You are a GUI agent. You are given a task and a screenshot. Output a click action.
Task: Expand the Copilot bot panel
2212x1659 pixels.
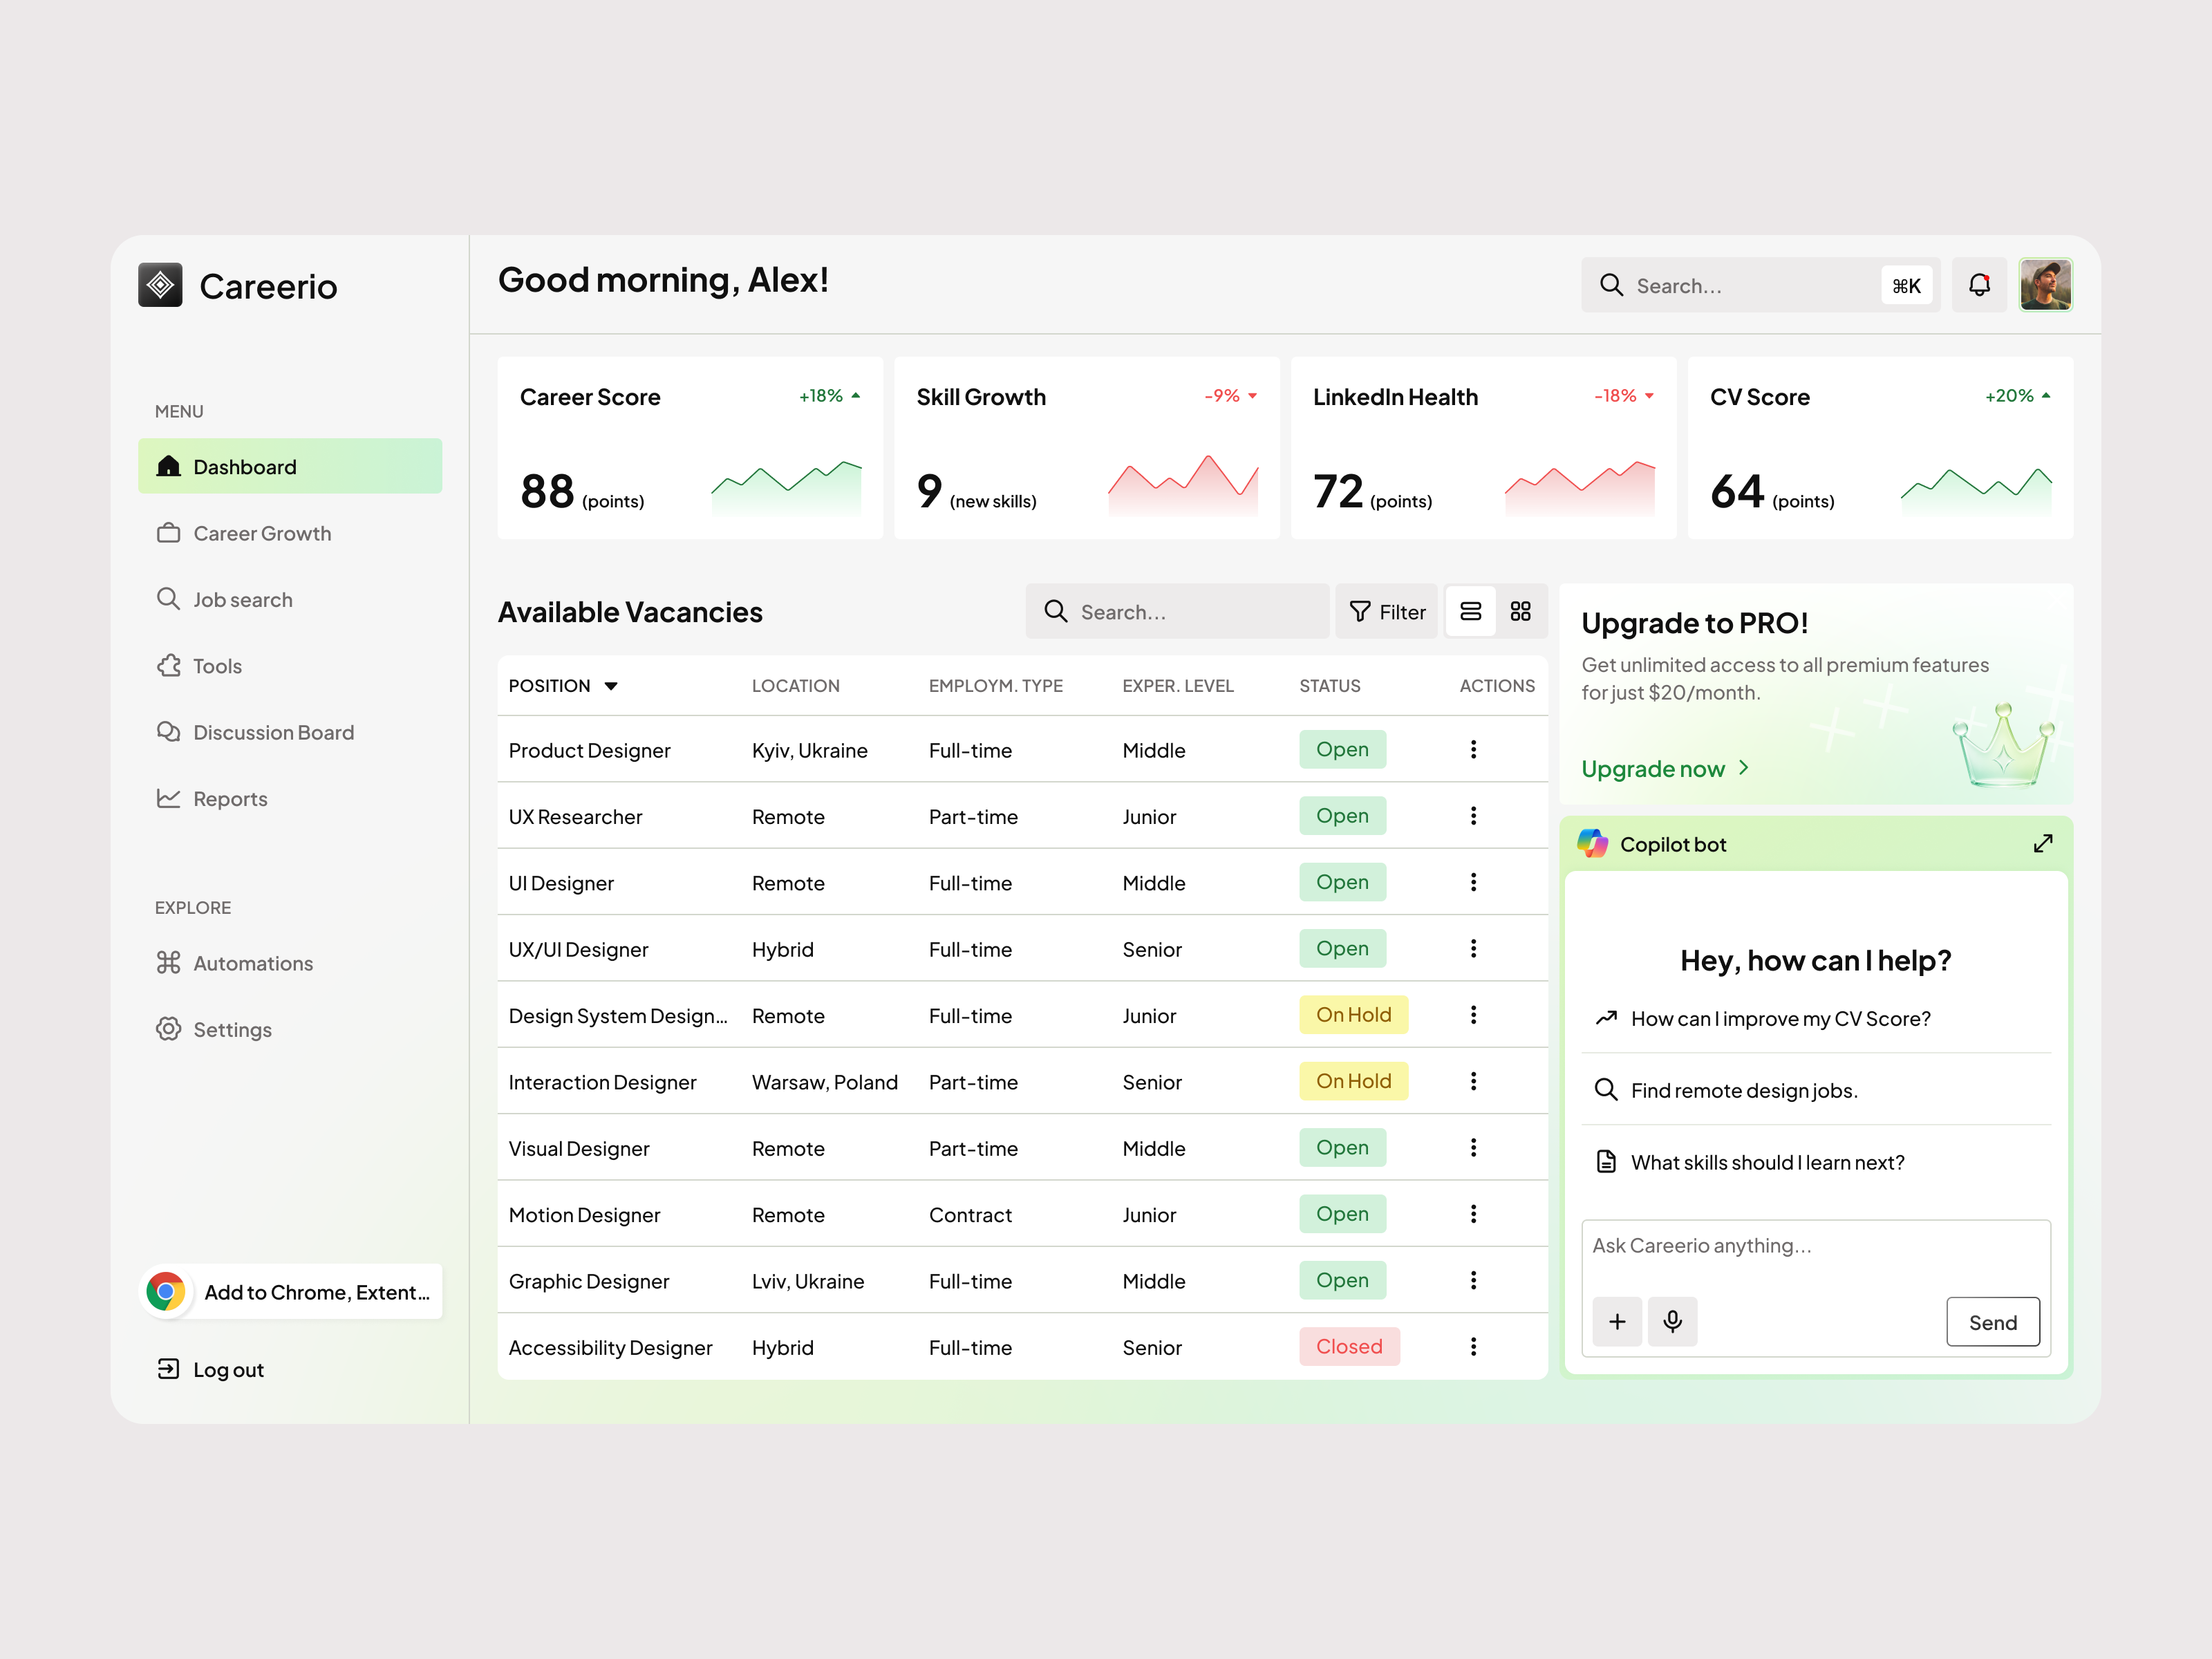pos(2042,844)
